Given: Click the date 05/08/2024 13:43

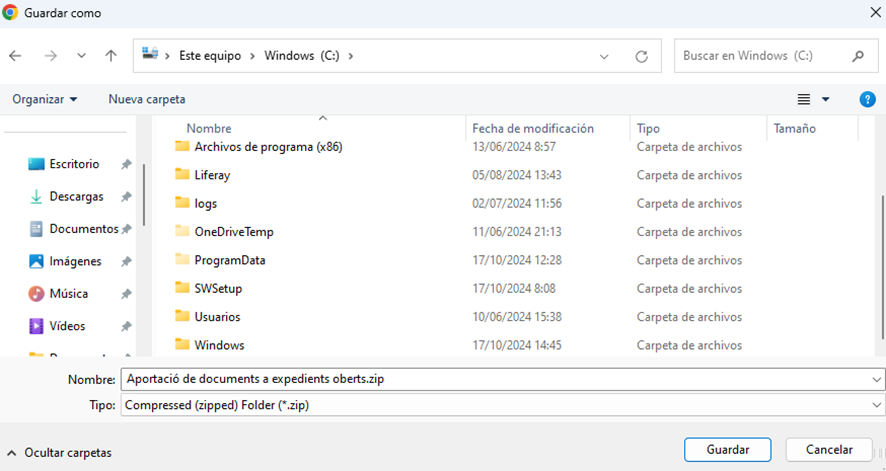Looking at the screenshot, I should pos(517,175).
